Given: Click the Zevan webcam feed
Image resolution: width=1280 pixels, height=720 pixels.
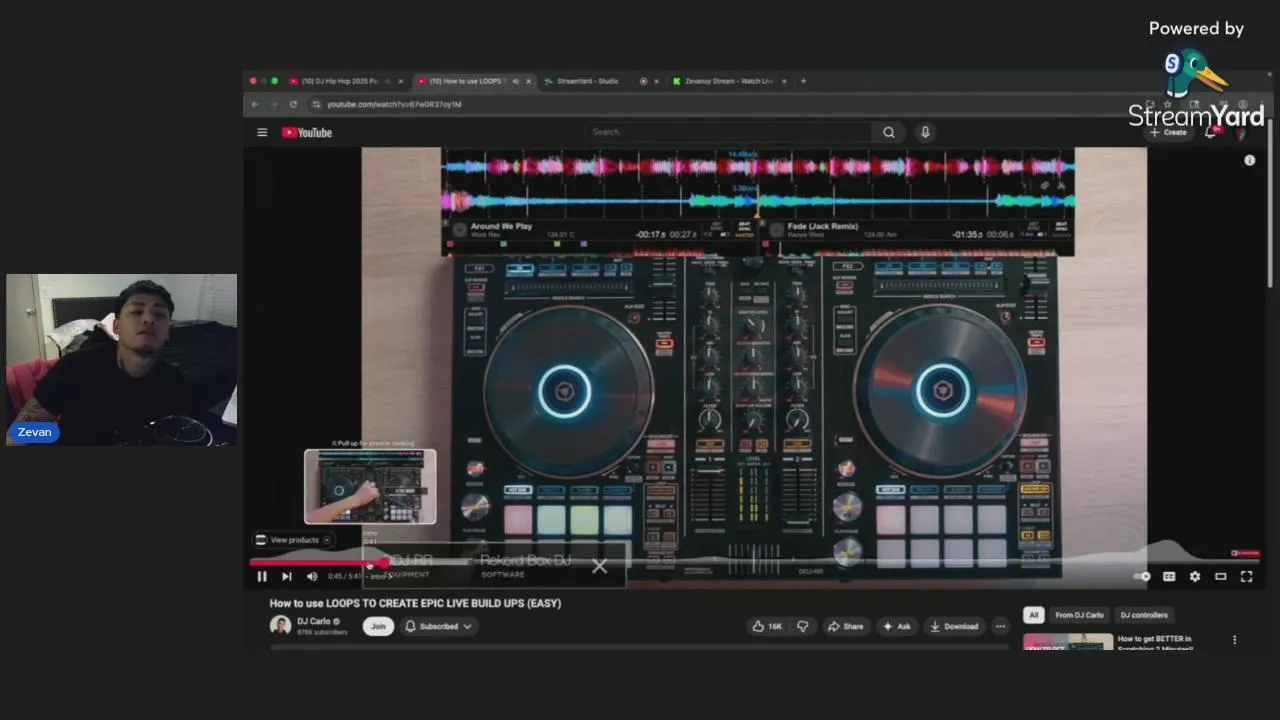Looking at the screenshot, I should coord(121,360).
